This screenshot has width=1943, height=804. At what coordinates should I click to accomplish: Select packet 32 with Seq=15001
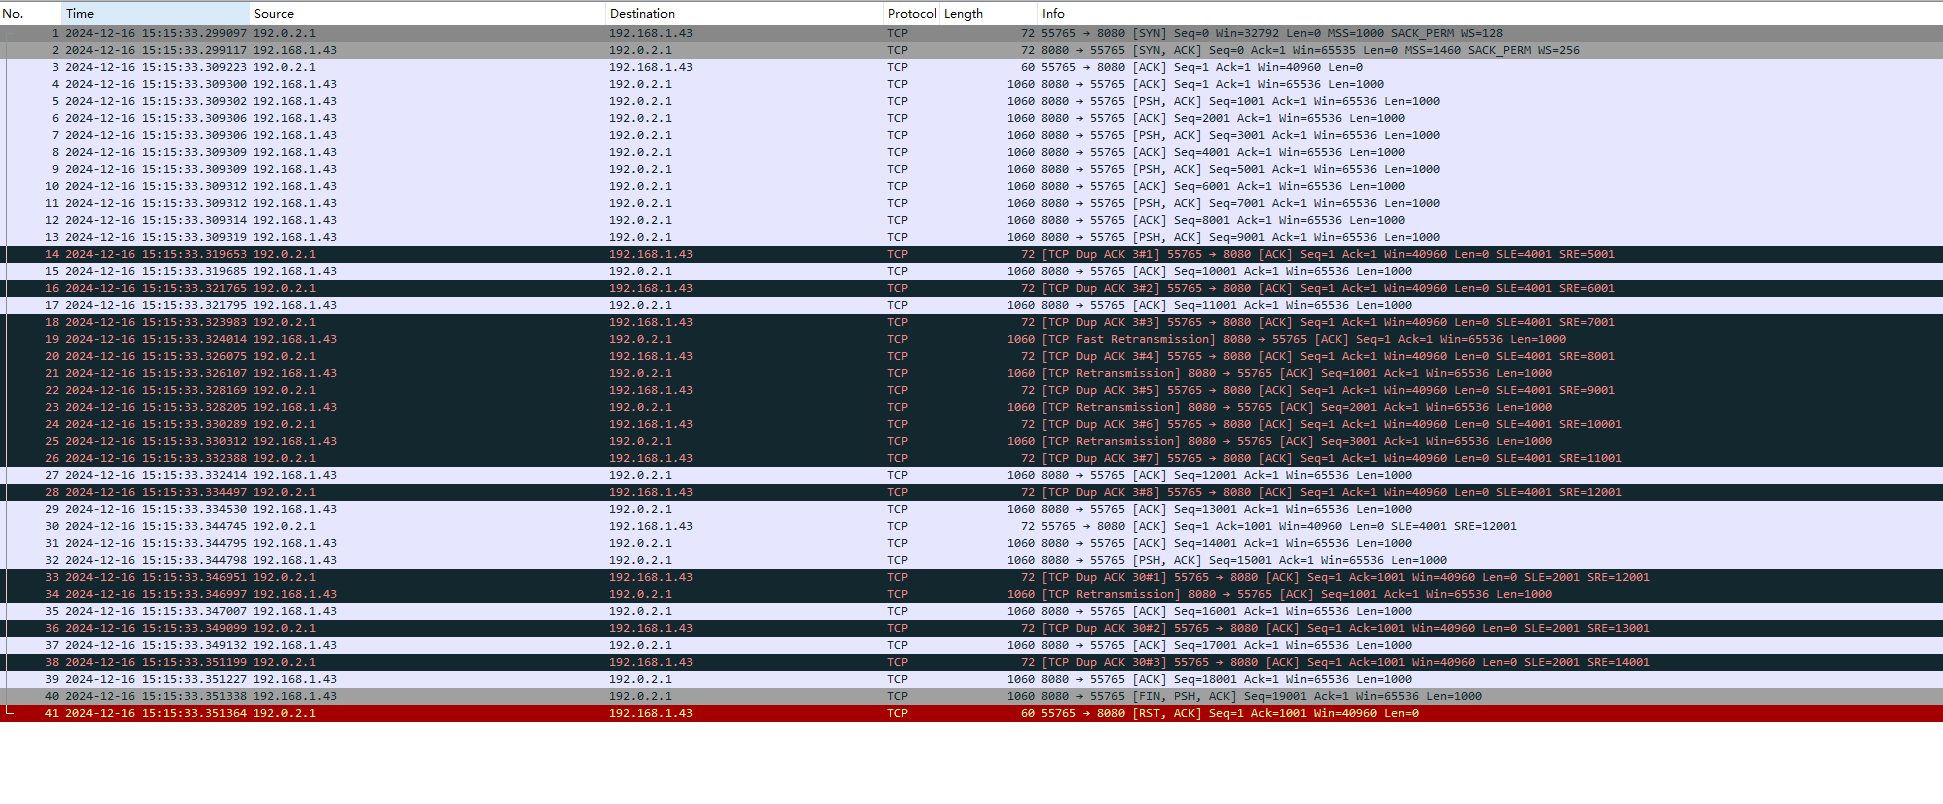point(971,560)
